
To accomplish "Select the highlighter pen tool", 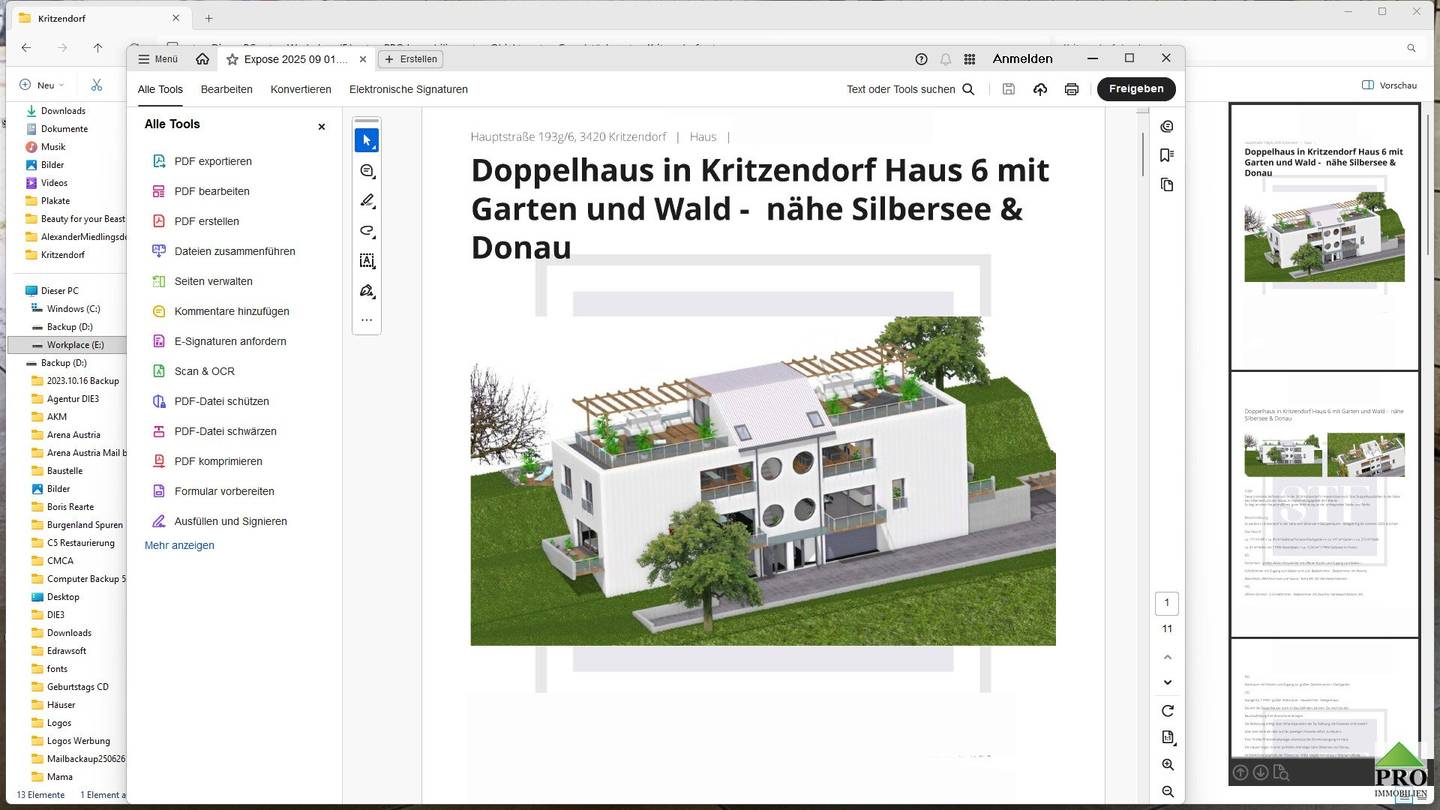I will click(367, 201).
